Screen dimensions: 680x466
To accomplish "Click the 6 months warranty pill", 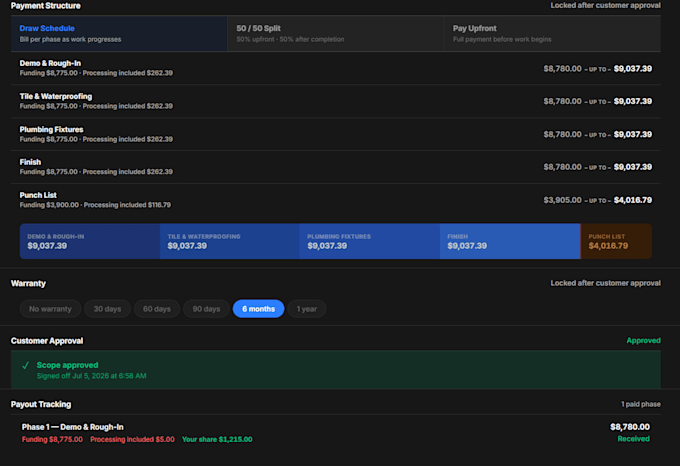I will (258, 309).
